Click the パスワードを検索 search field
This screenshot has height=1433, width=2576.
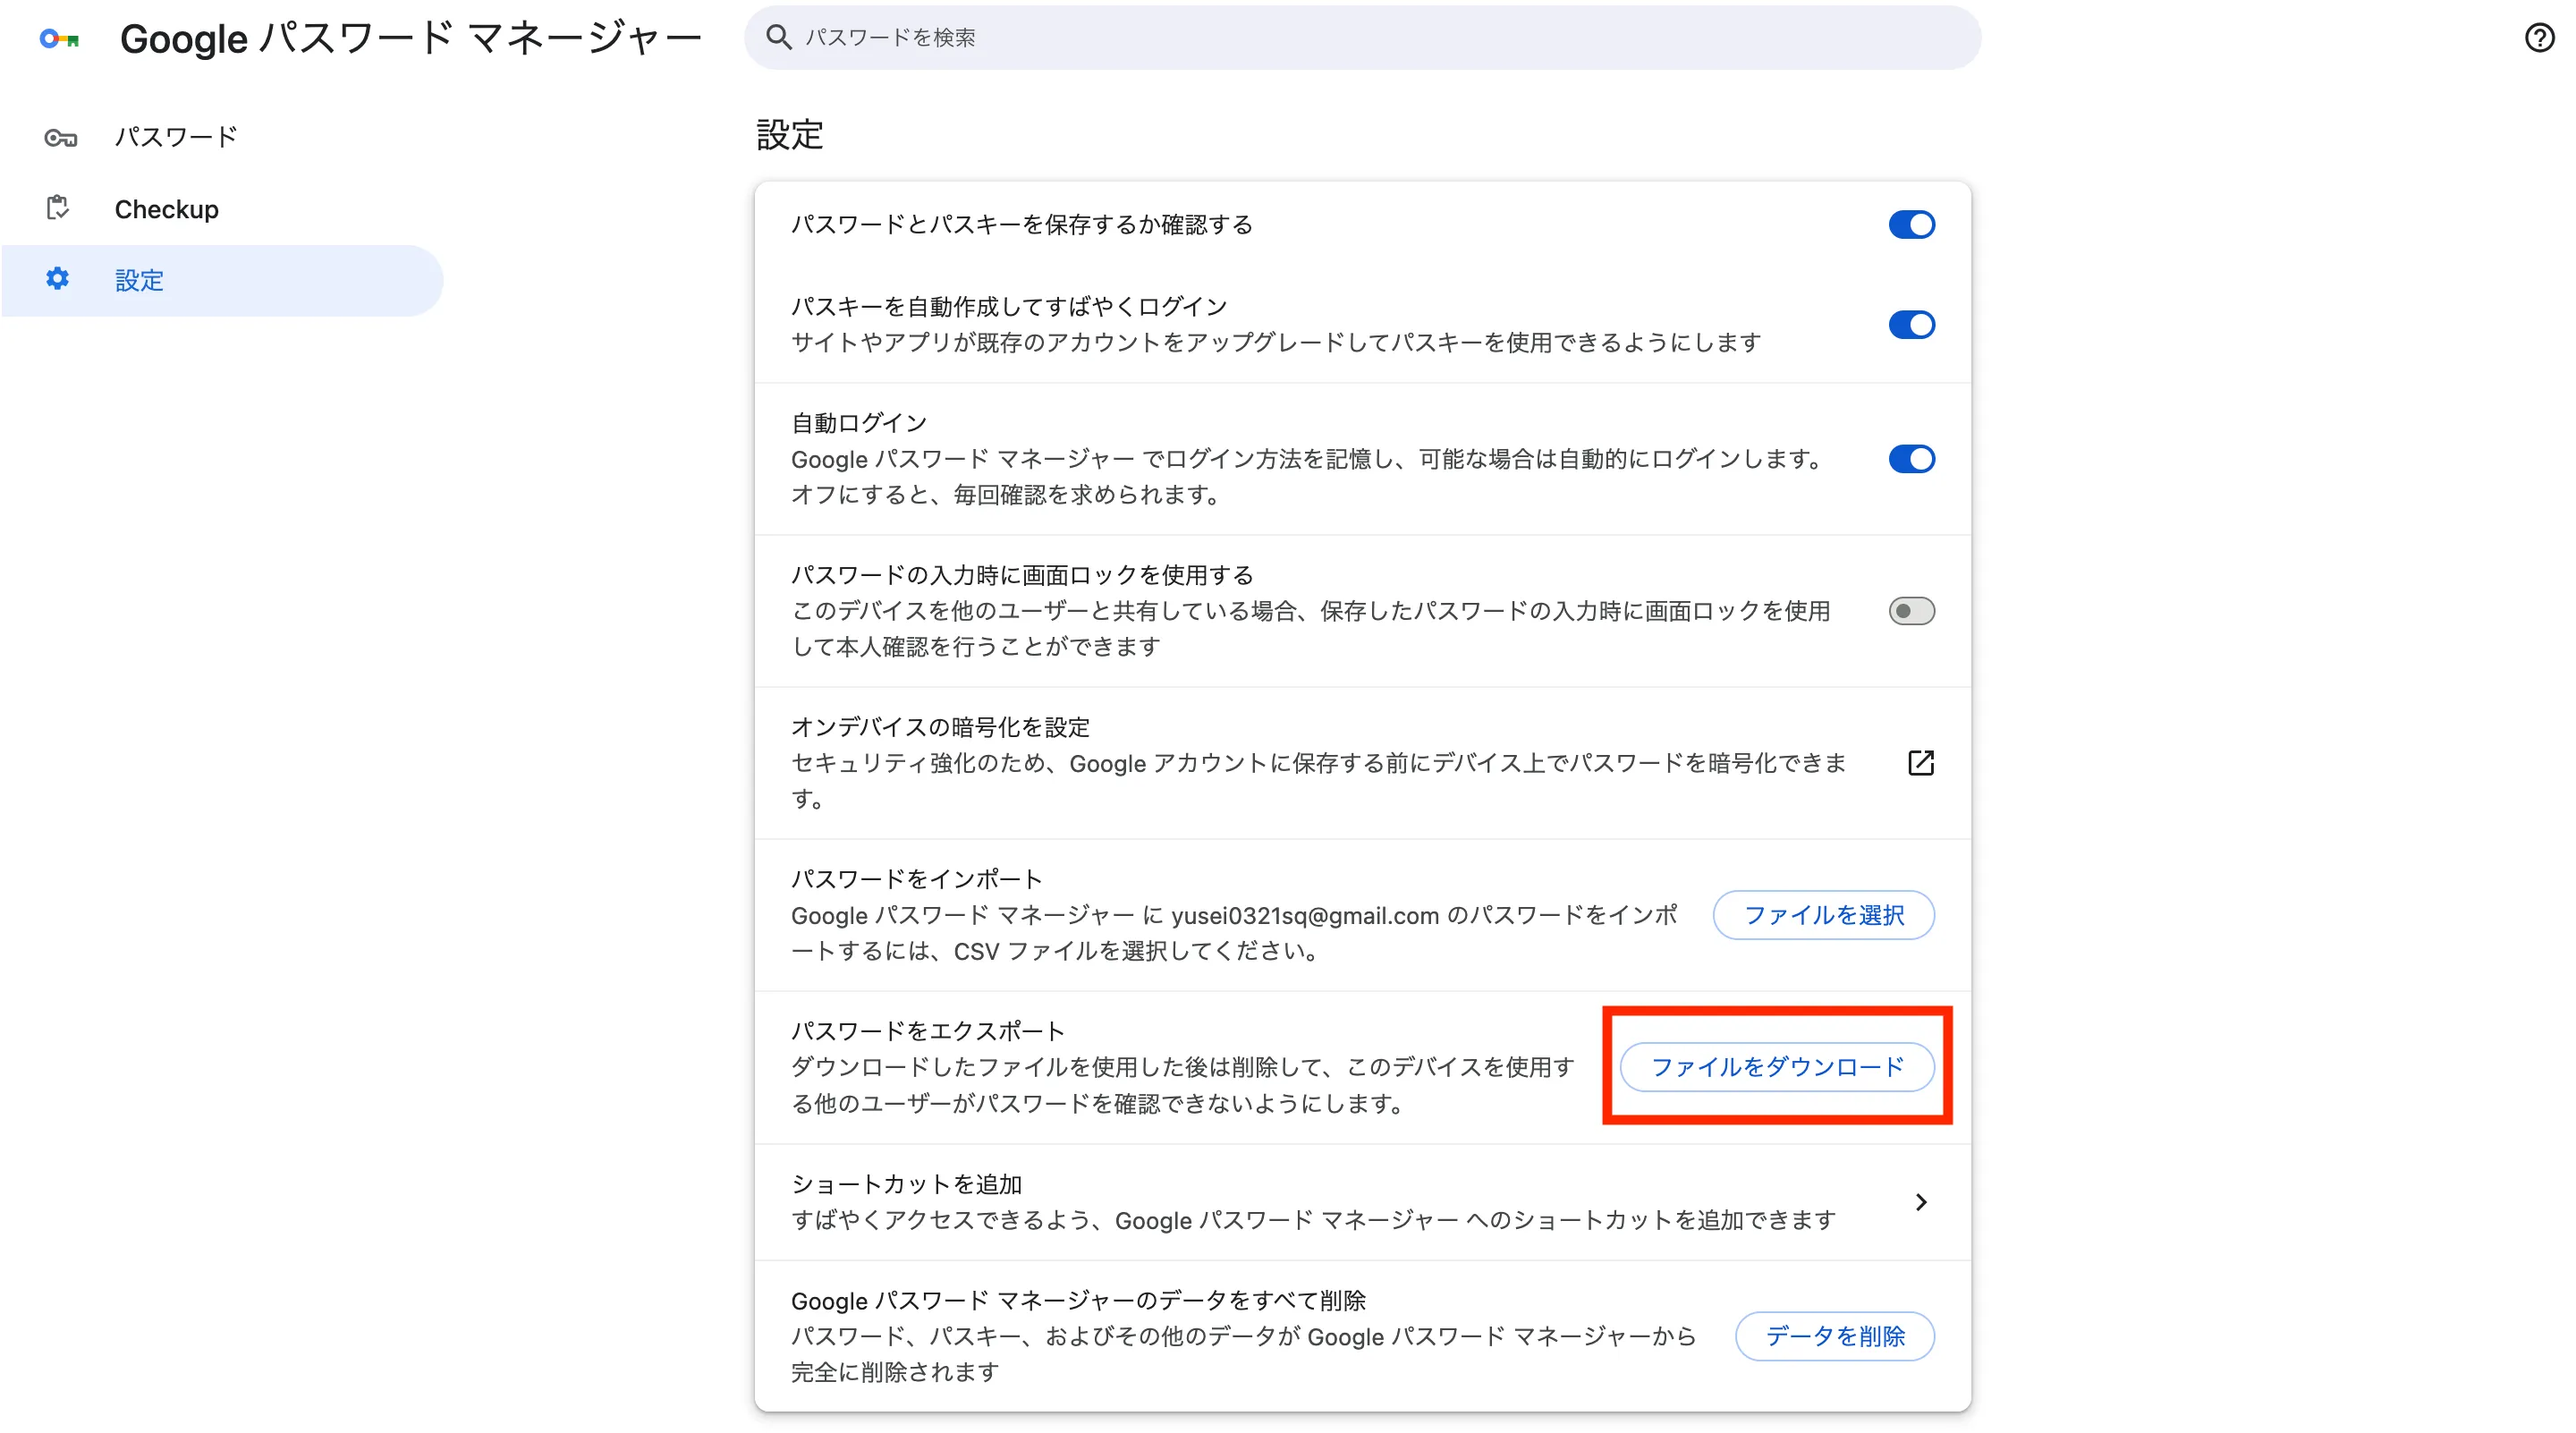[x=1362, y=37]
